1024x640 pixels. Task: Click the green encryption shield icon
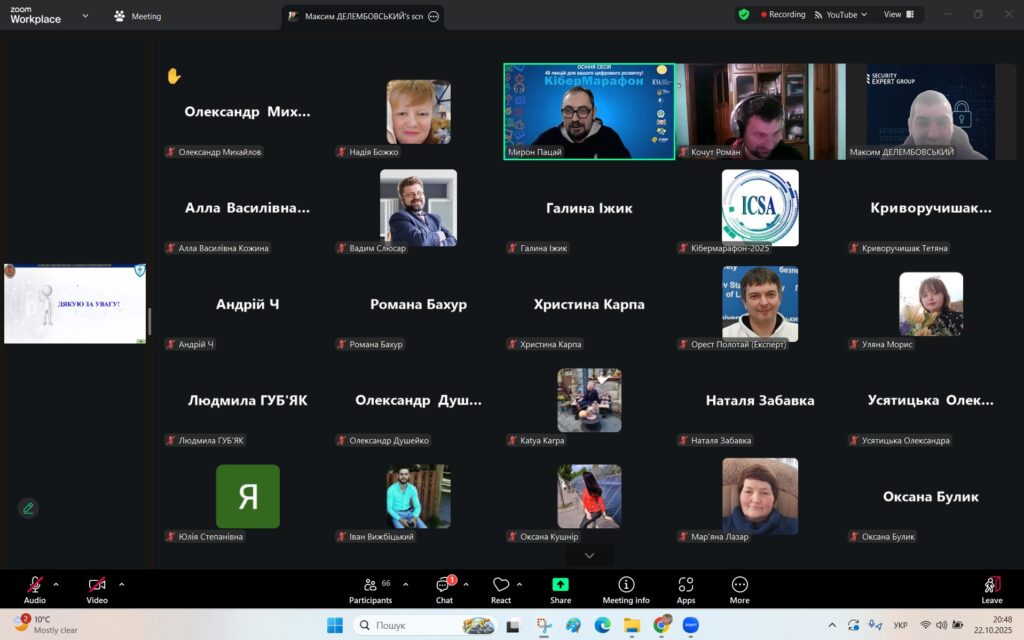point(744,15)
